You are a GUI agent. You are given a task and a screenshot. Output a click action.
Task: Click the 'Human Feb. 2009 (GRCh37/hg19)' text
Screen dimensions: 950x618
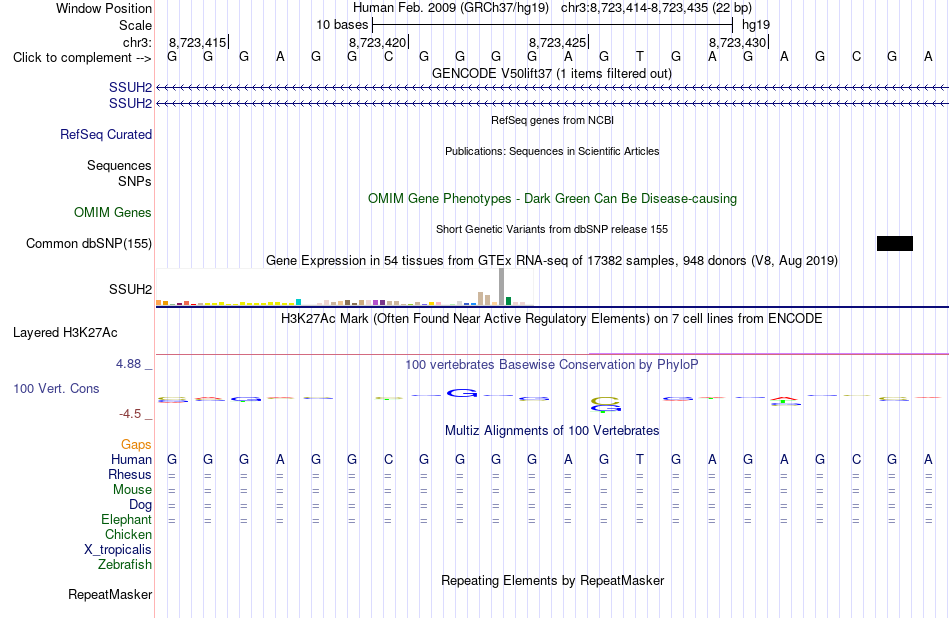tap(451, 8)
